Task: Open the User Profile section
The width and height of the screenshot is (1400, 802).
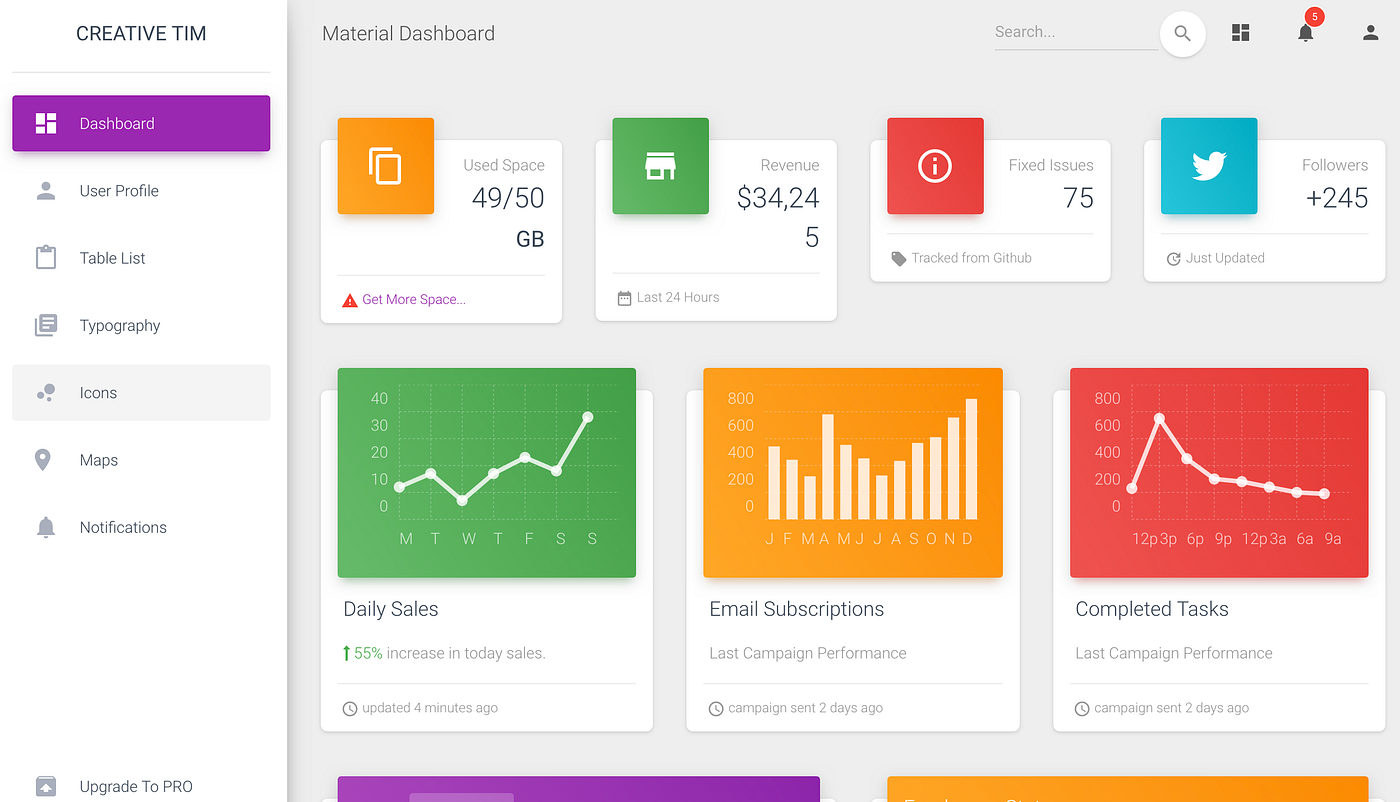Action: point(118,190)
